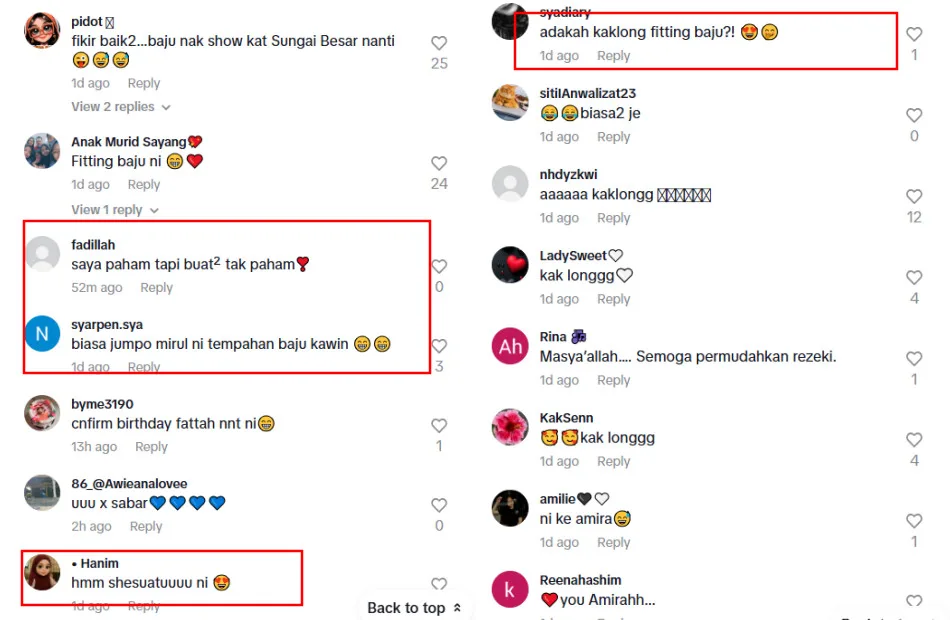Like Rina's Masya'allah comment
The height and width of the screenshot is (620, 950).
pyautogui.click(x=914, y=359)
